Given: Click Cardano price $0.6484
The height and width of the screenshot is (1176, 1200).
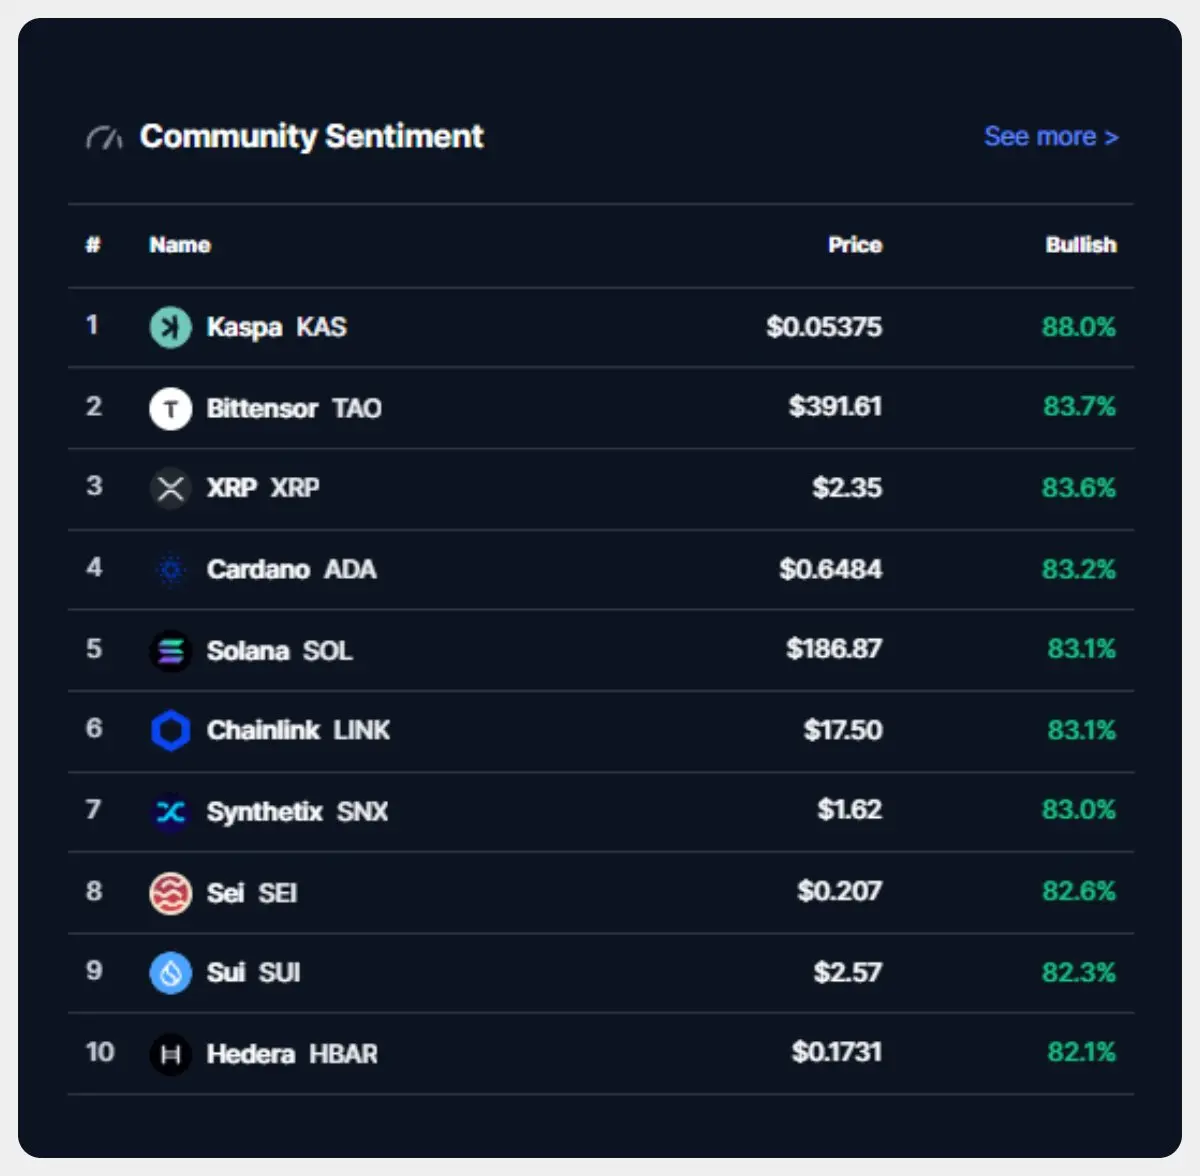Looking at the screenshot, I should pyautogui.click(x=831, y=570).
